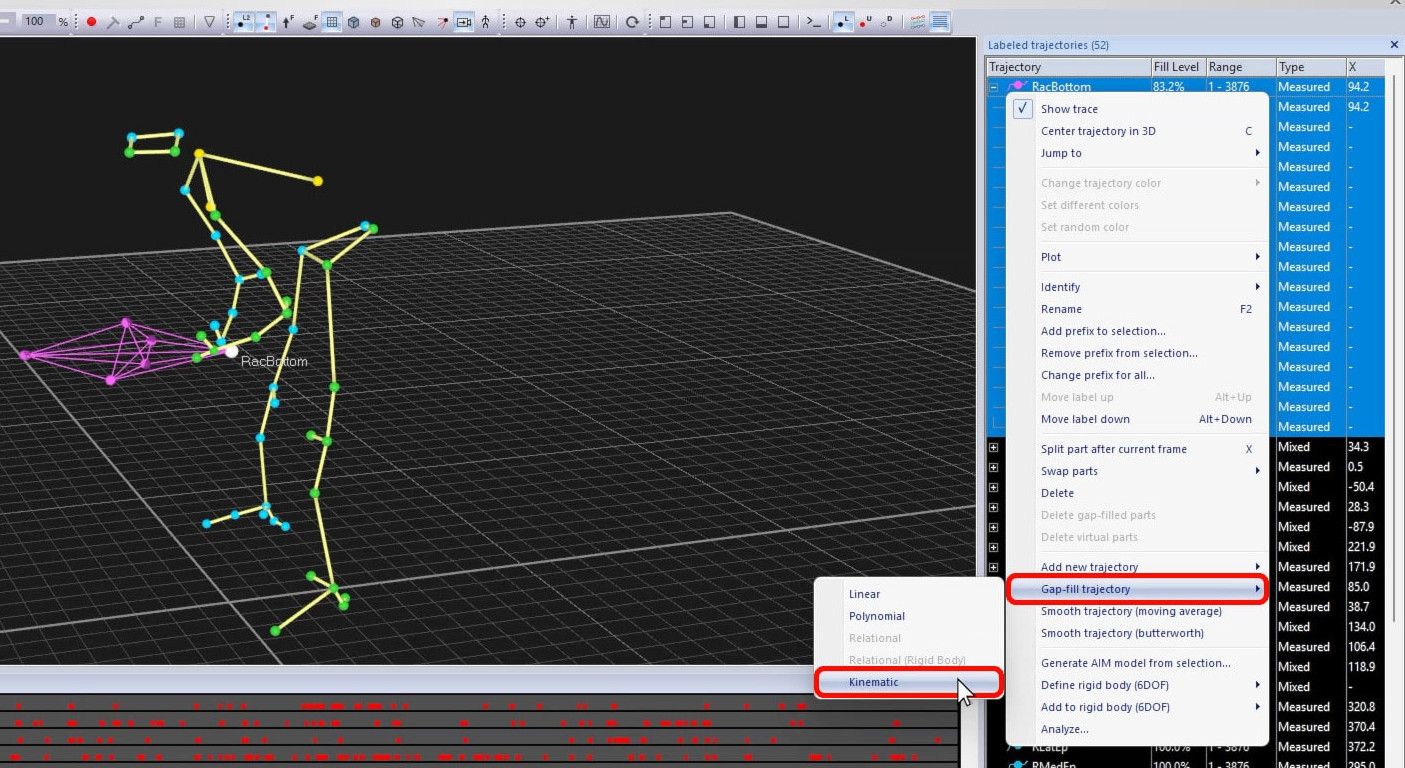Click the red record capture button
1405x768 pixels.
[91, 21]
